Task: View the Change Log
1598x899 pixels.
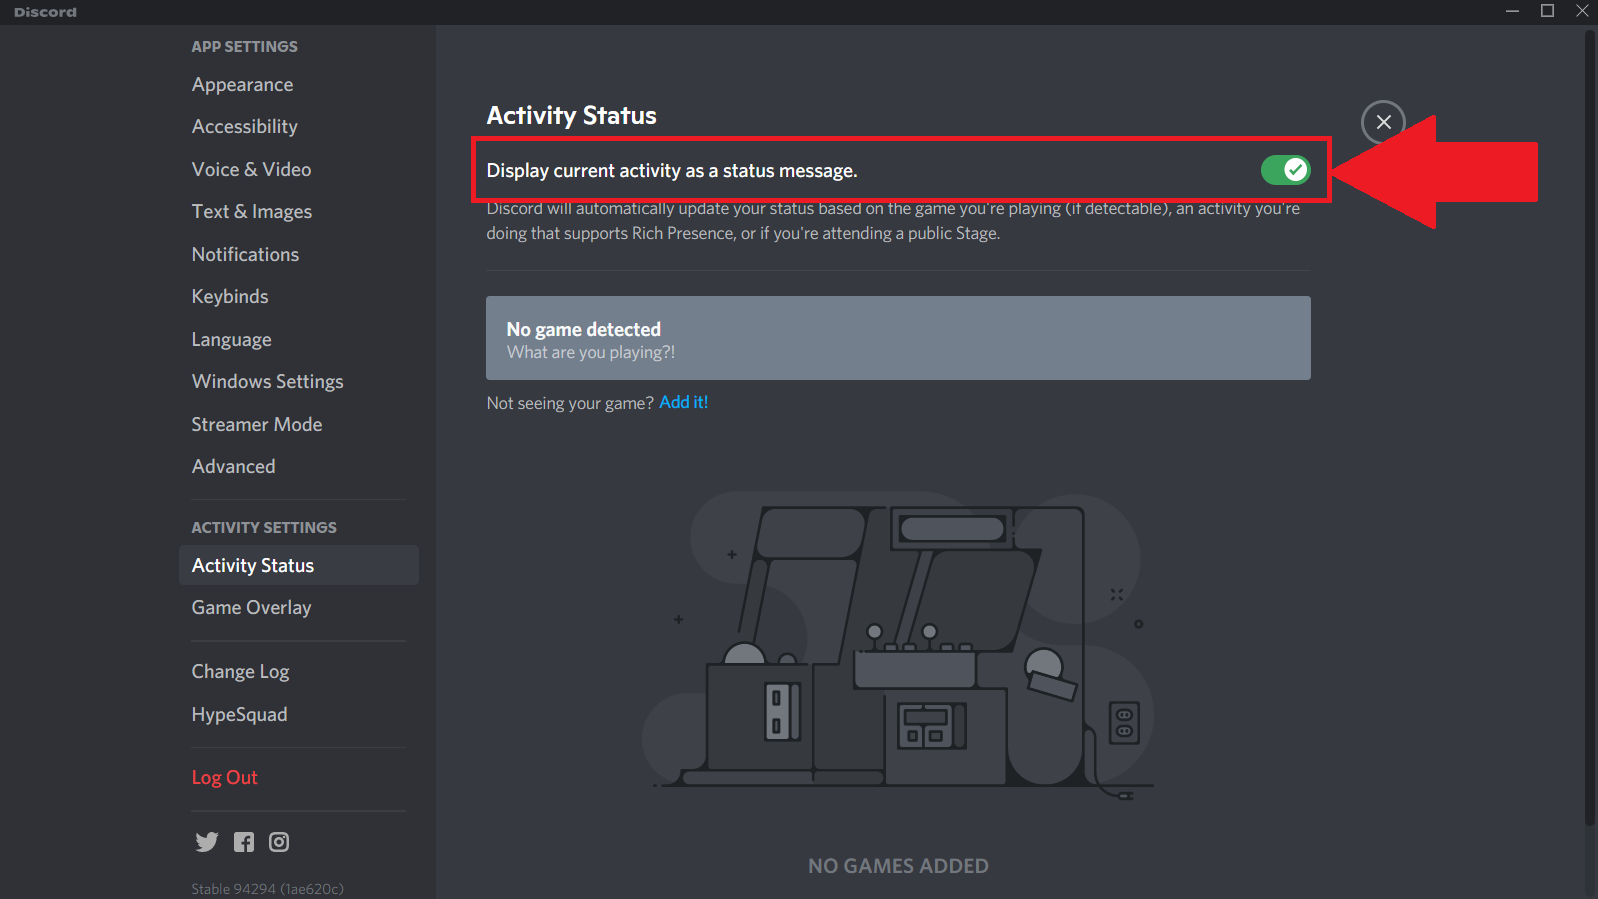Action: pyautogui.click(x=240, y=672)
